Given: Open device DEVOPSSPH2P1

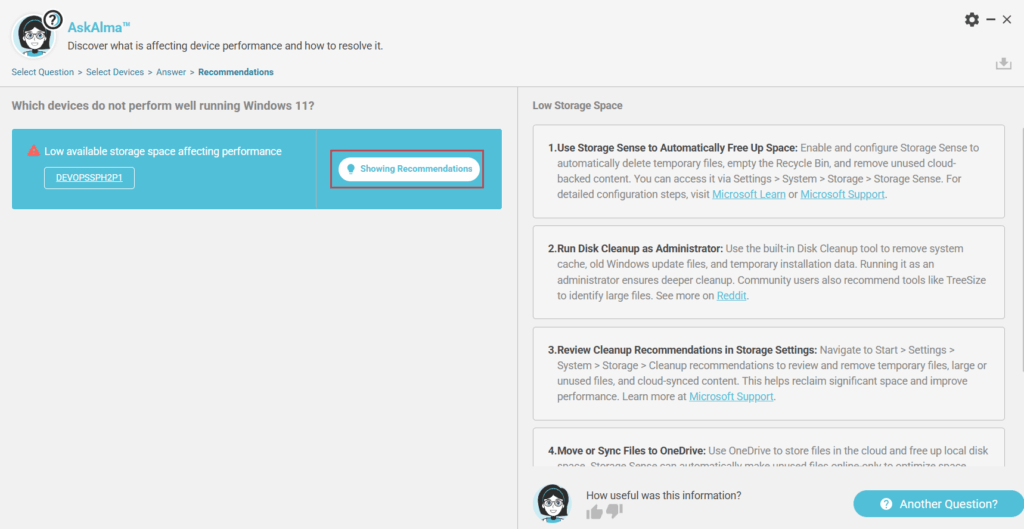Looking at the screenshot, I should point(89,178).
